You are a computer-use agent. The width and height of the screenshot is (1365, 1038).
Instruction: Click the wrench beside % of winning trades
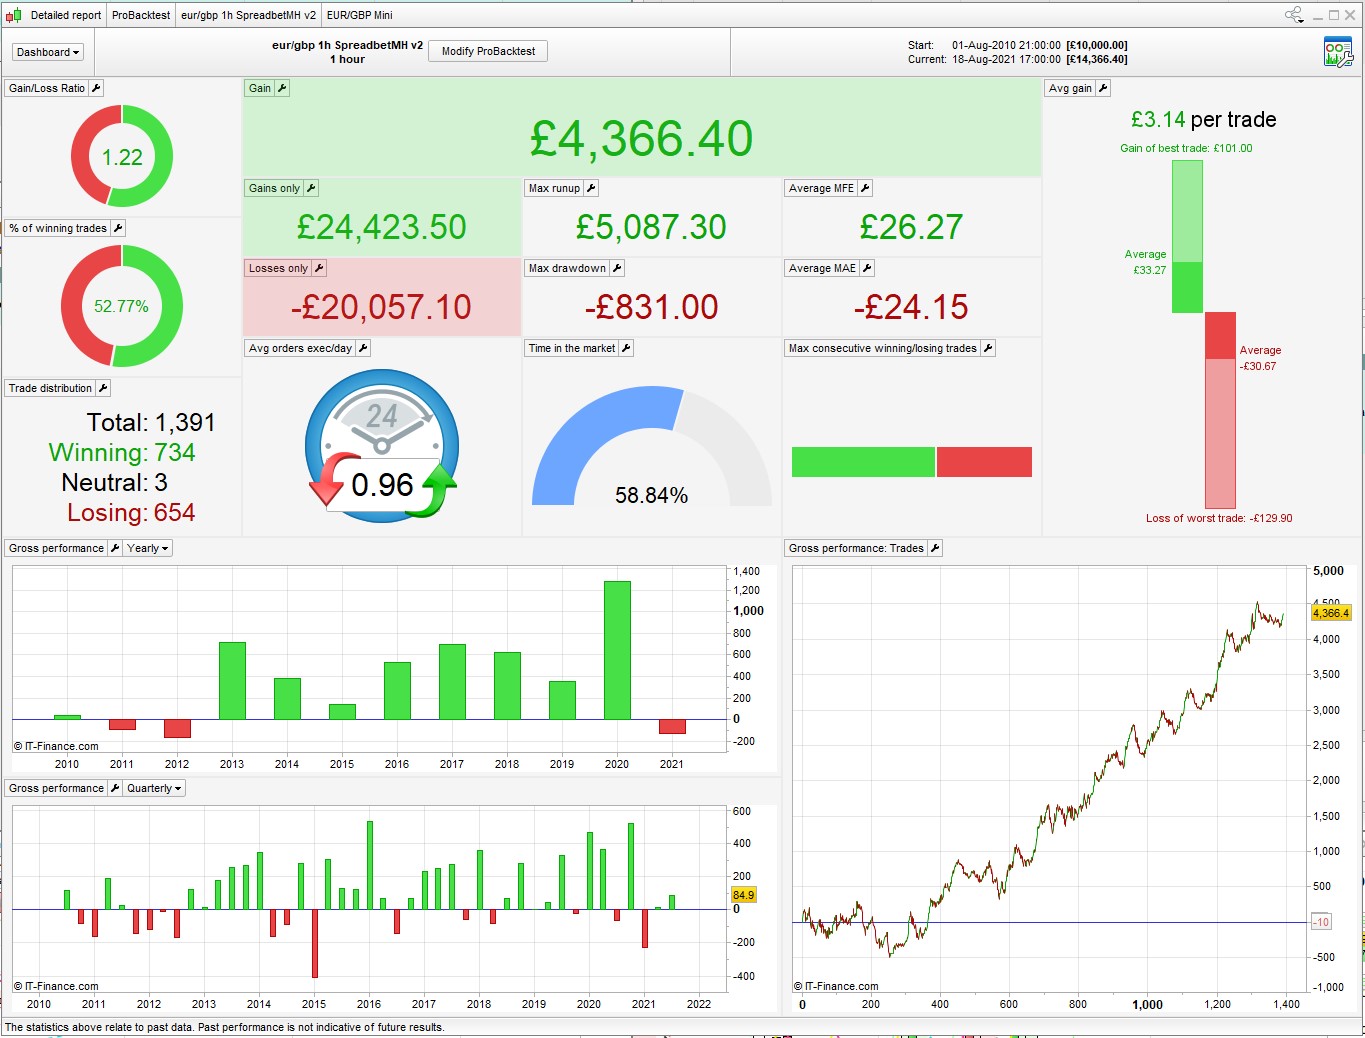coord(118,228)
